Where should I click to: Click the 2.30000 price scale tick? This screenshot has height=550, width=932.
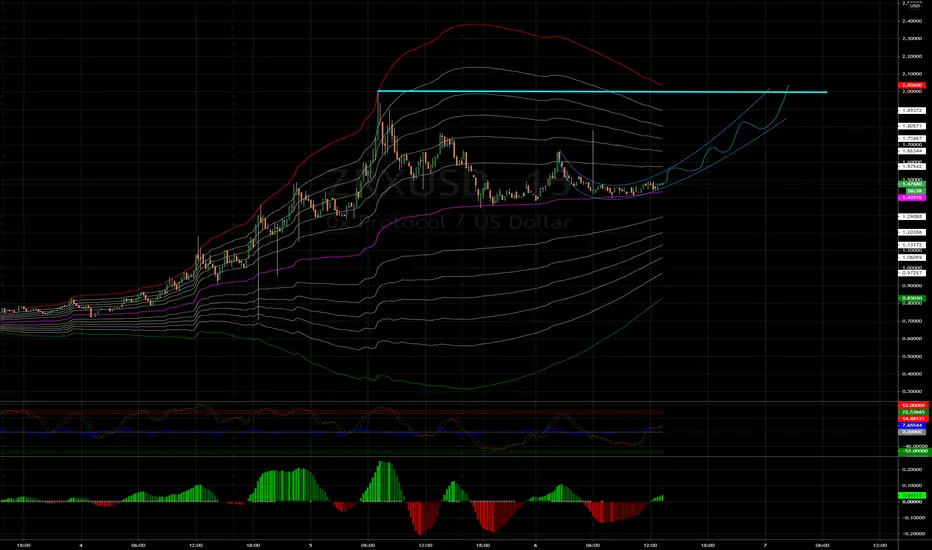(912, 39)
